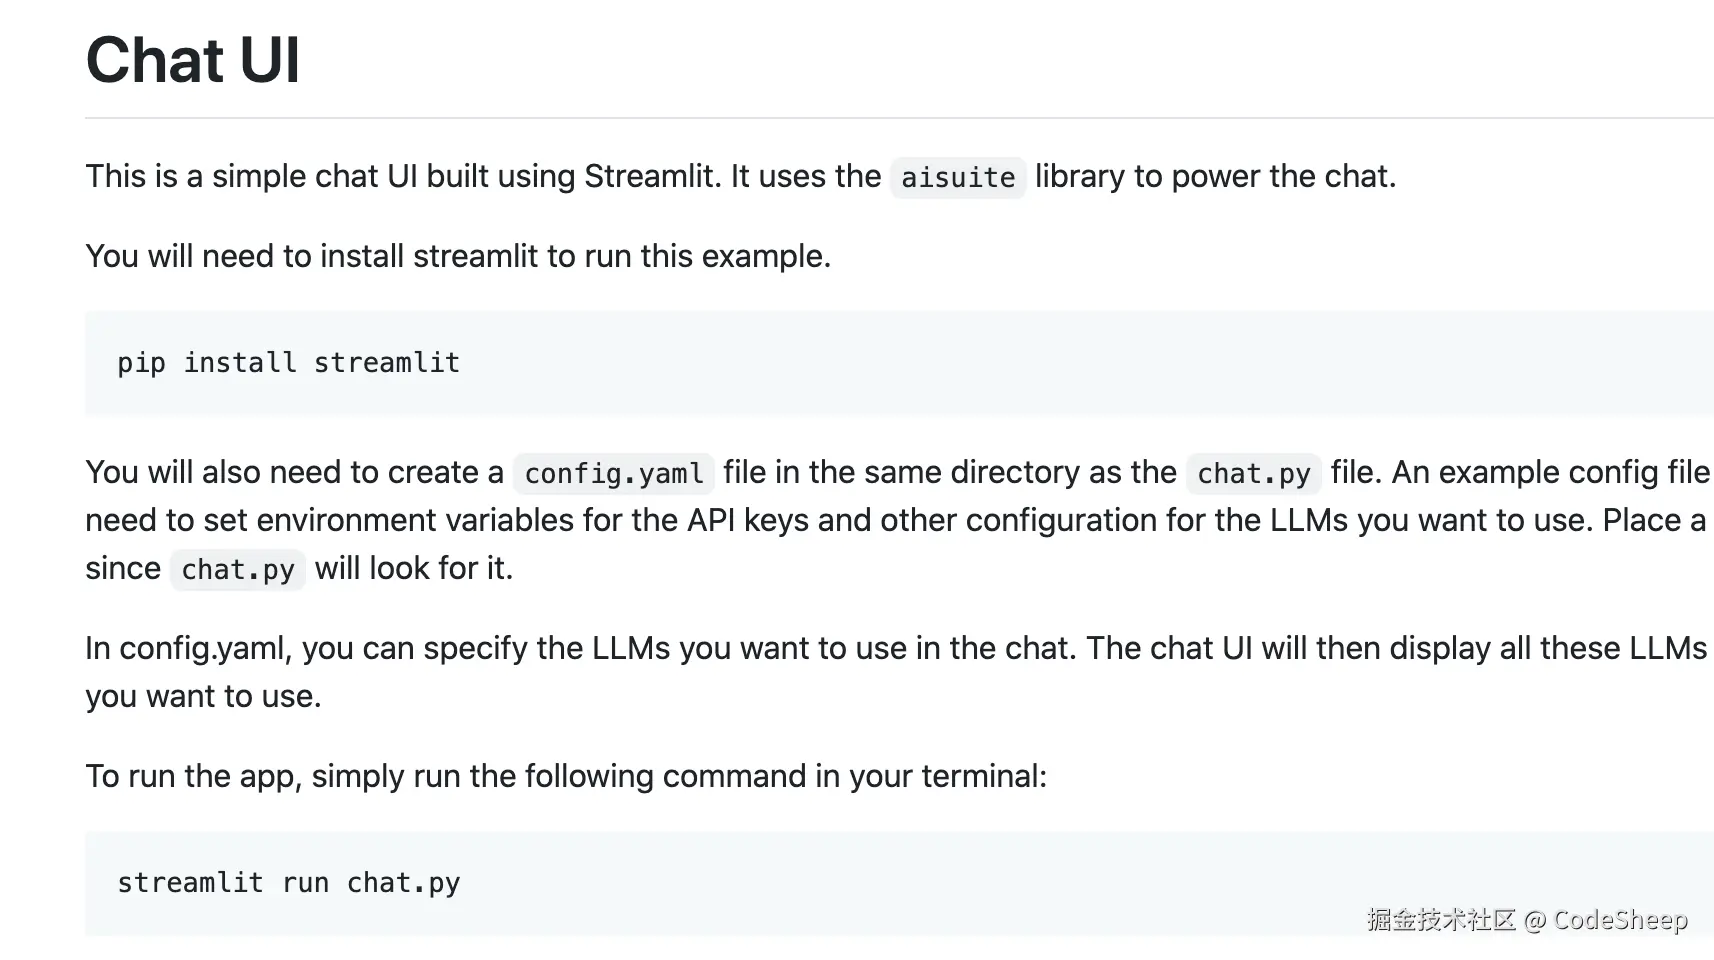1714x960 pixels.
Task: Click the "aisuite" inline code label
Action: tap(957, 178)
